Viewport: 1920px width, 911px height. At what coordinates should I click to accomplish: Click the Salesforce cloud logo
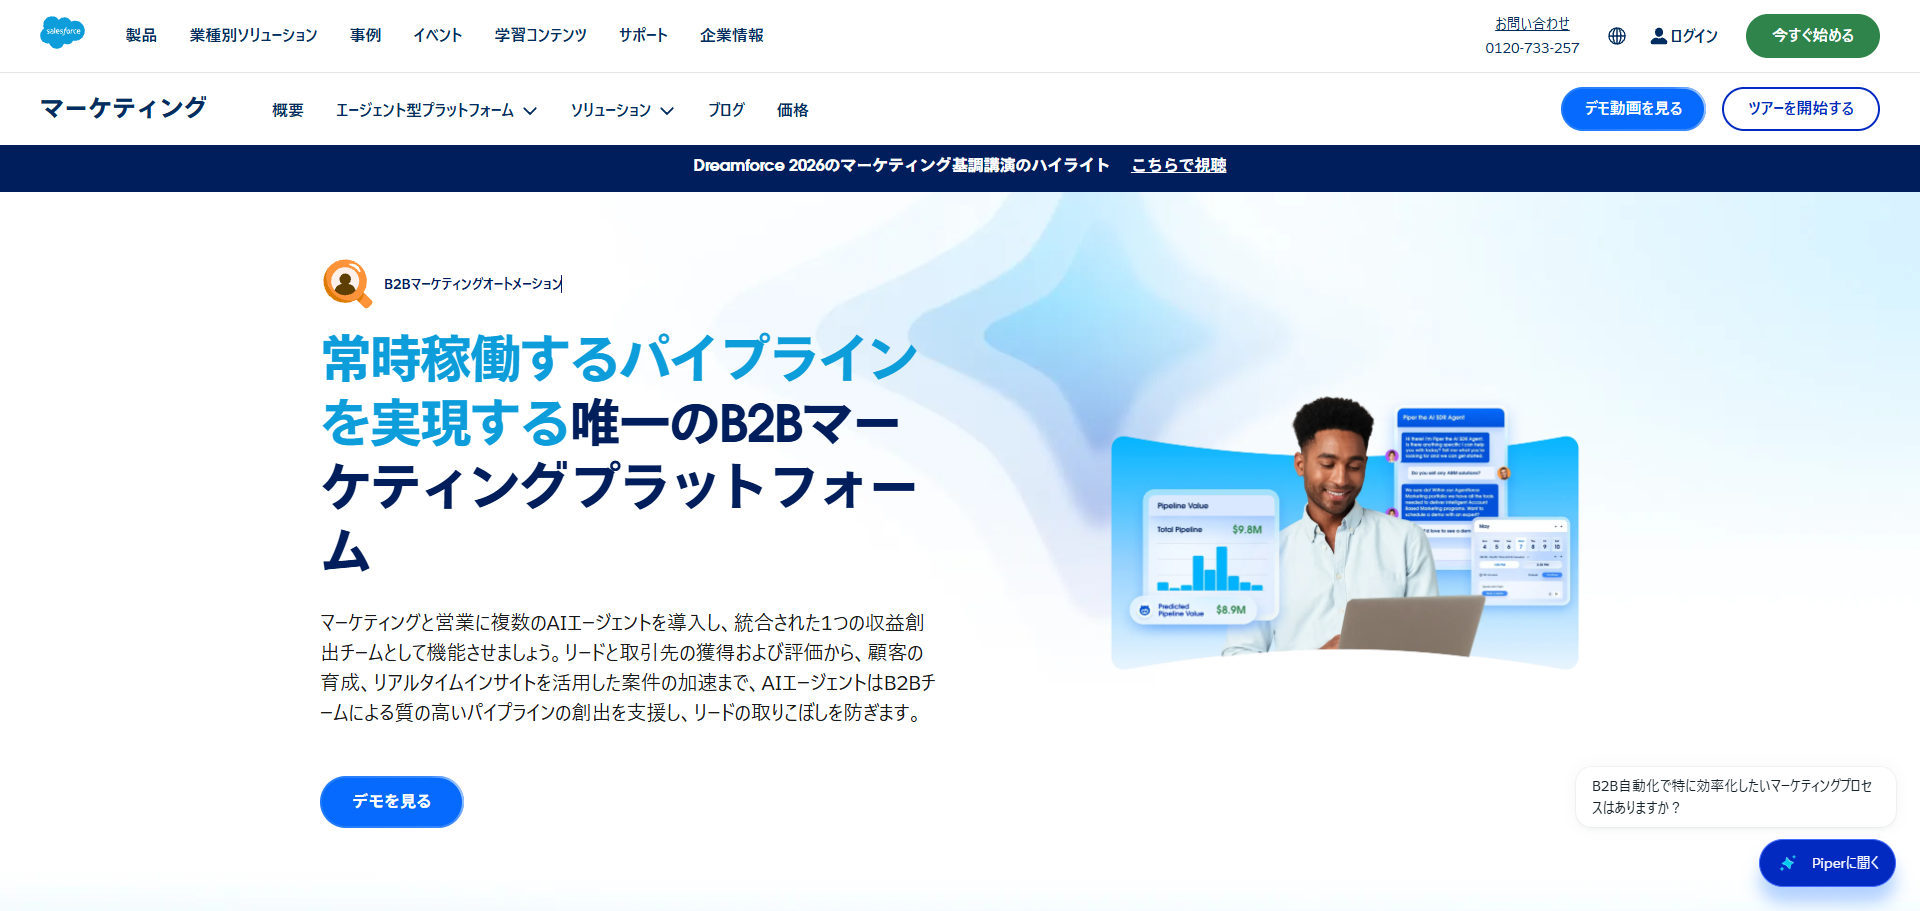[62, 33]
